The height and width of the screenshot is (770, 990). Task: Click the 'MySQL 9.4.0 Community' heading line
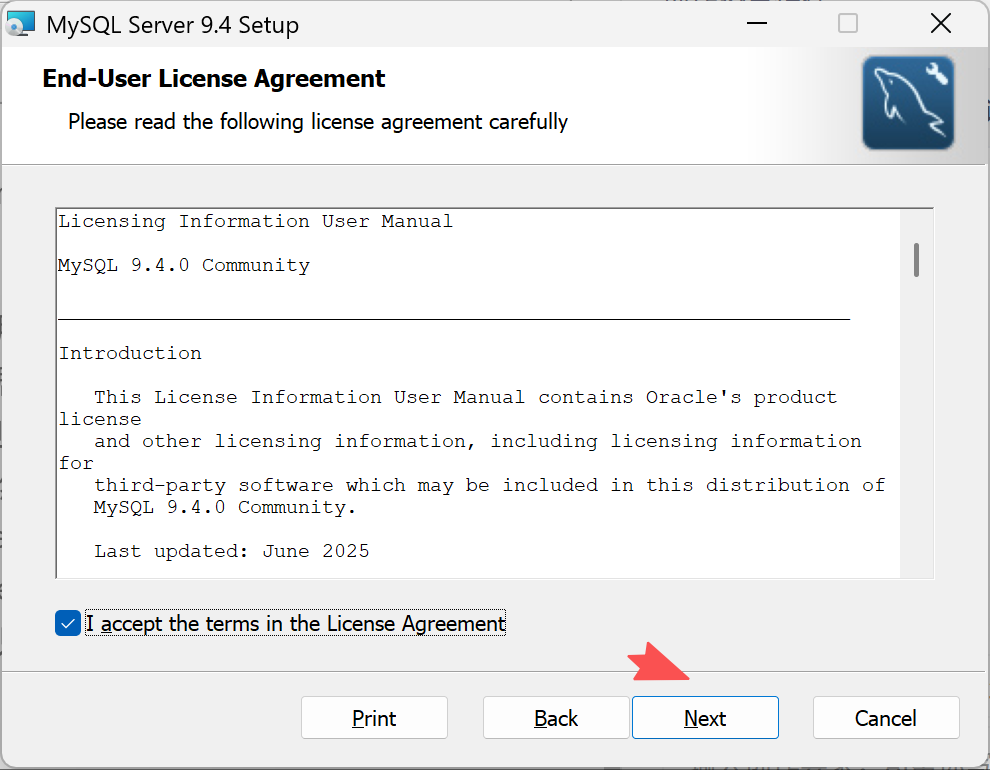pos(184,265)
